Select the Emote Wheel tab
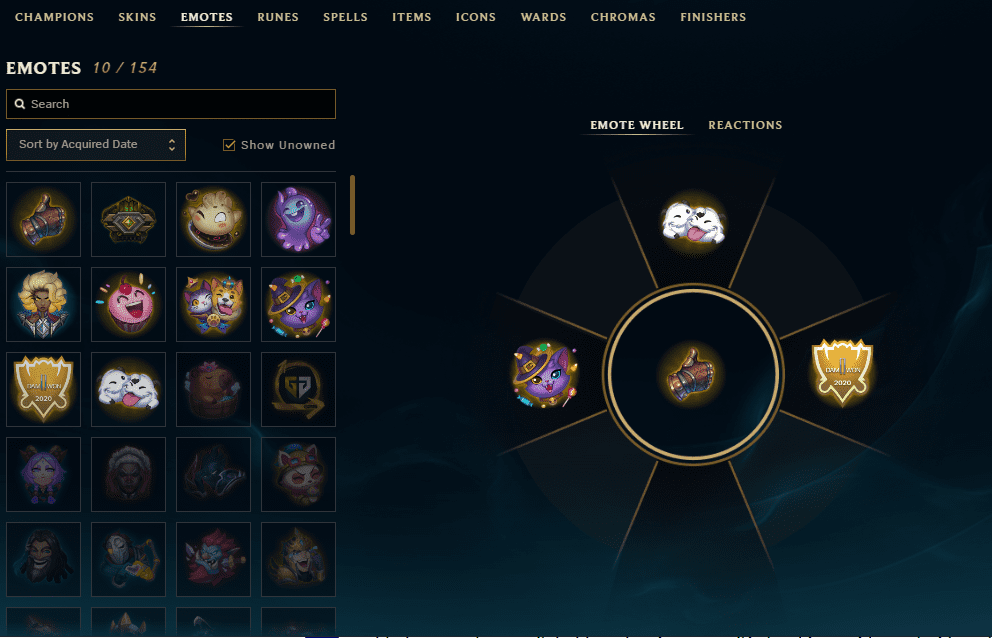The width and height of the screenshot is (992, 638). click(637, 125)
